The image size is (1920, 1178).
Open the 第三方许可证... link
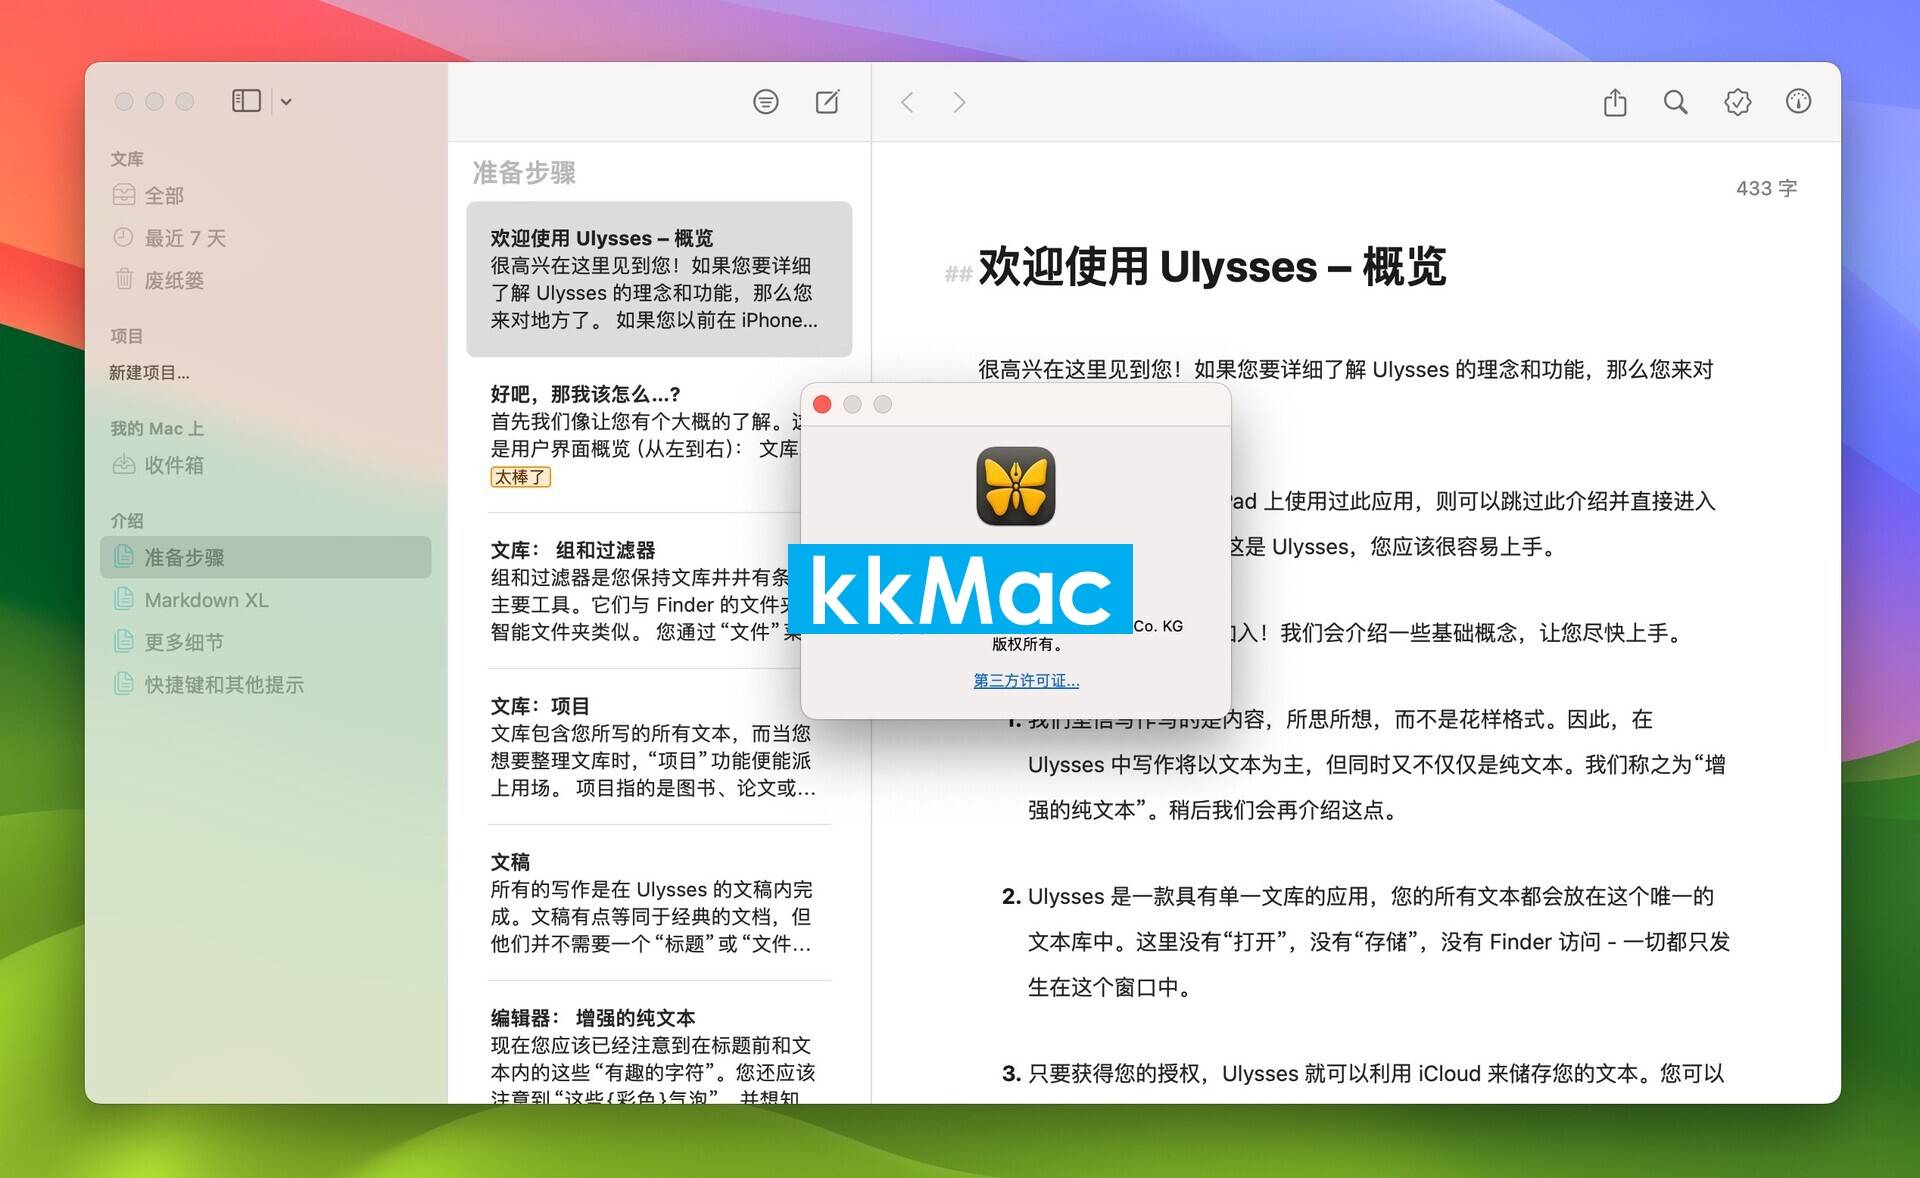click(x=1026, y=681)
